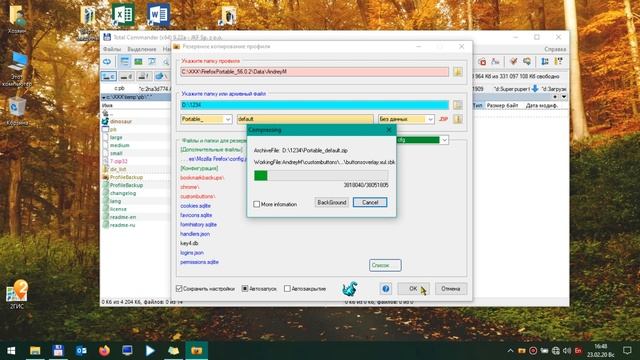Click the Список button
Image resolution: width=640 pixels, height=360 pixels.
pyautogui.click(x=385, y=265)
